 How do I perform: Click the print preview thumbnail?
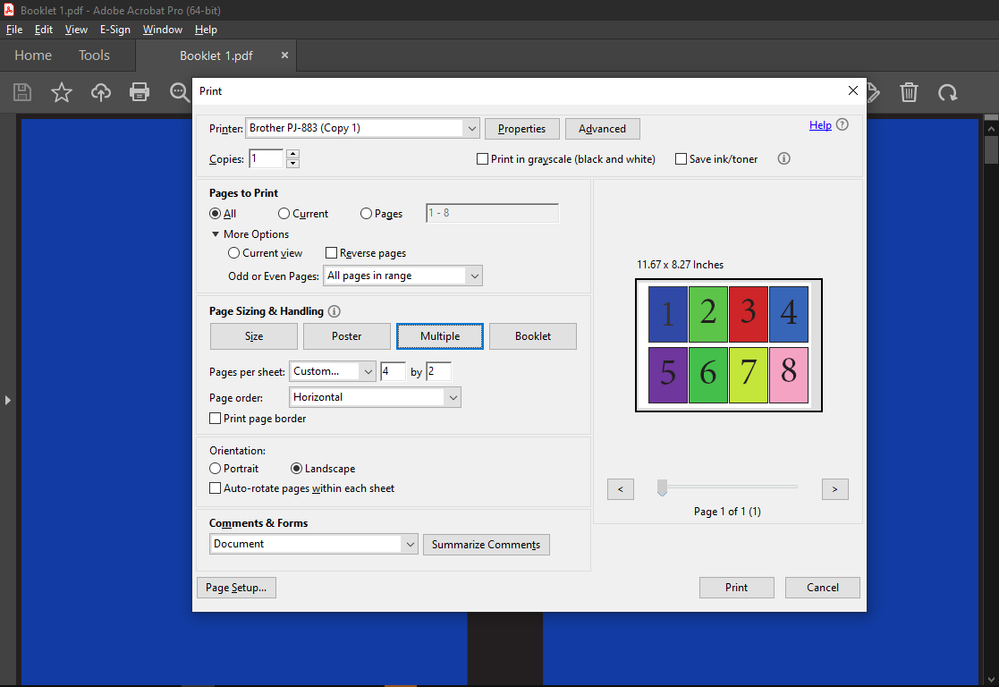tap(729, 345)
